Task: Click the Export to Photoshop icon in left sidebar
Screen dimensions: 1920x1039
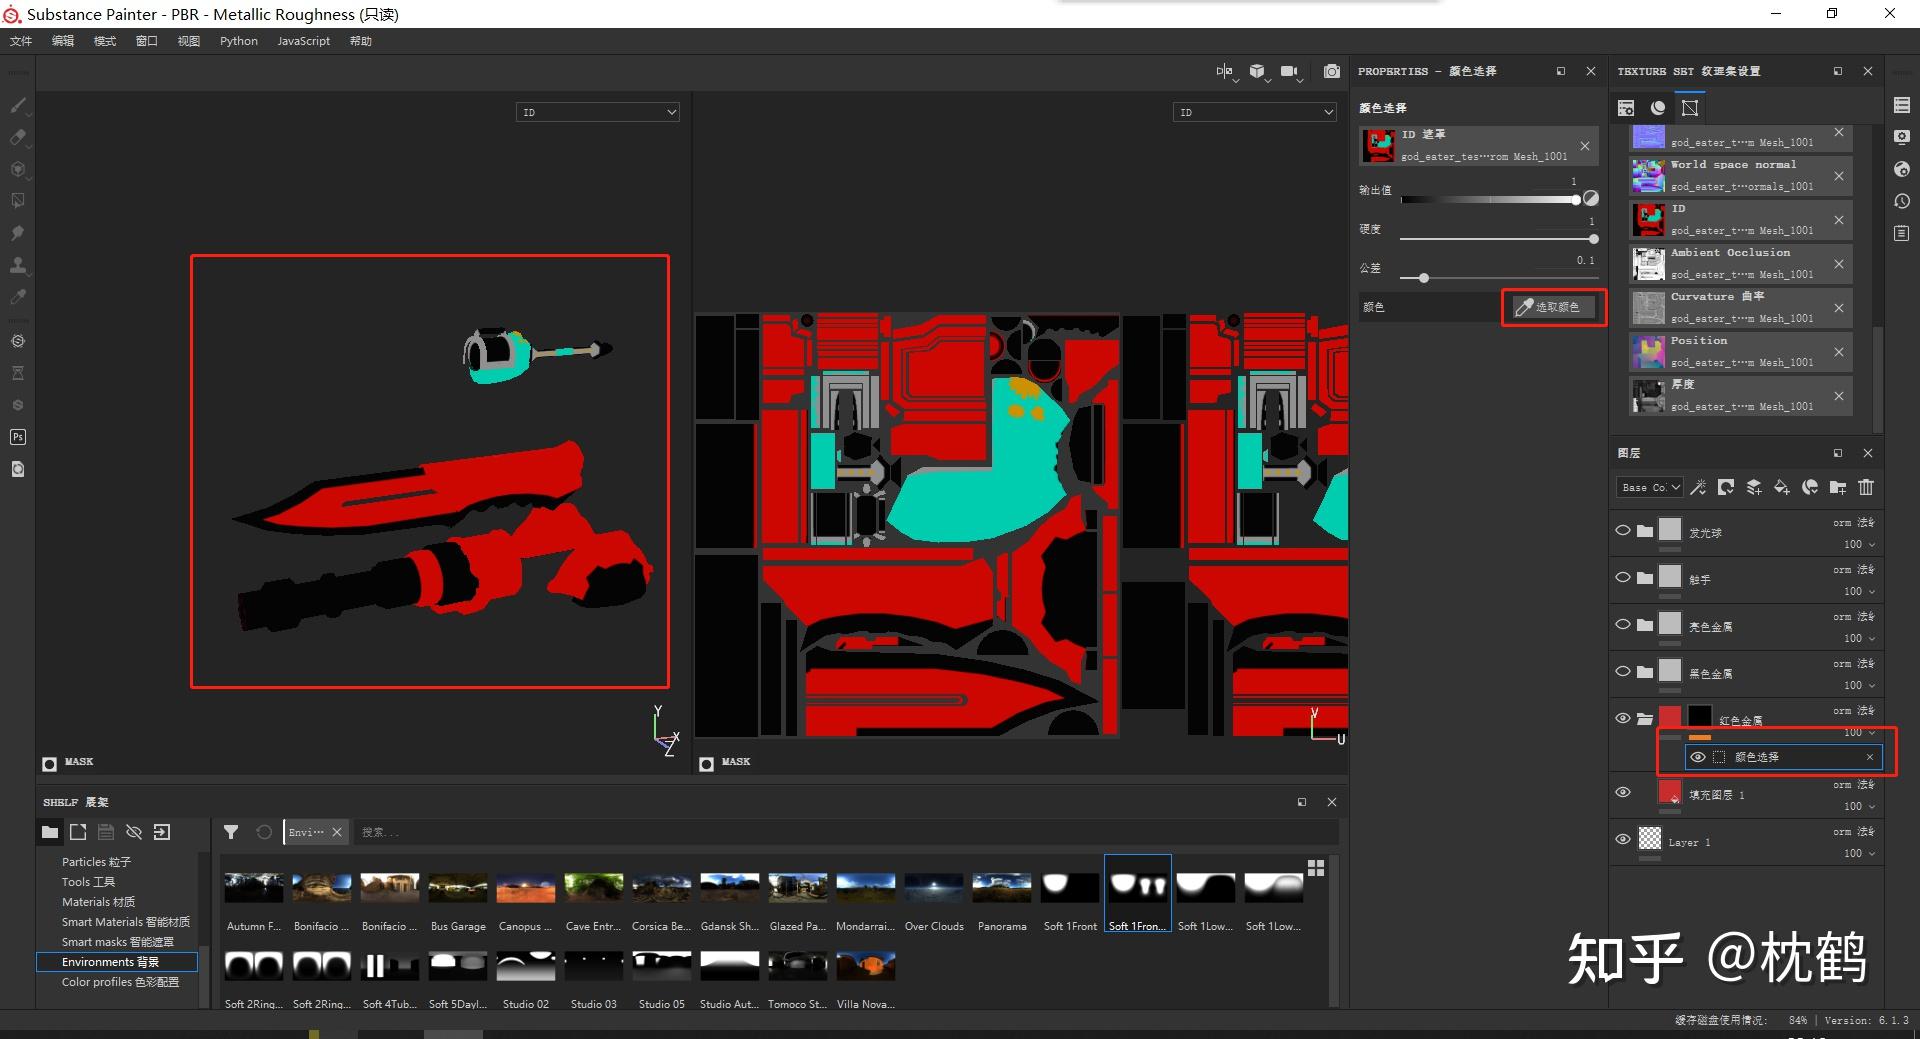Action: [x=18, y=437]
